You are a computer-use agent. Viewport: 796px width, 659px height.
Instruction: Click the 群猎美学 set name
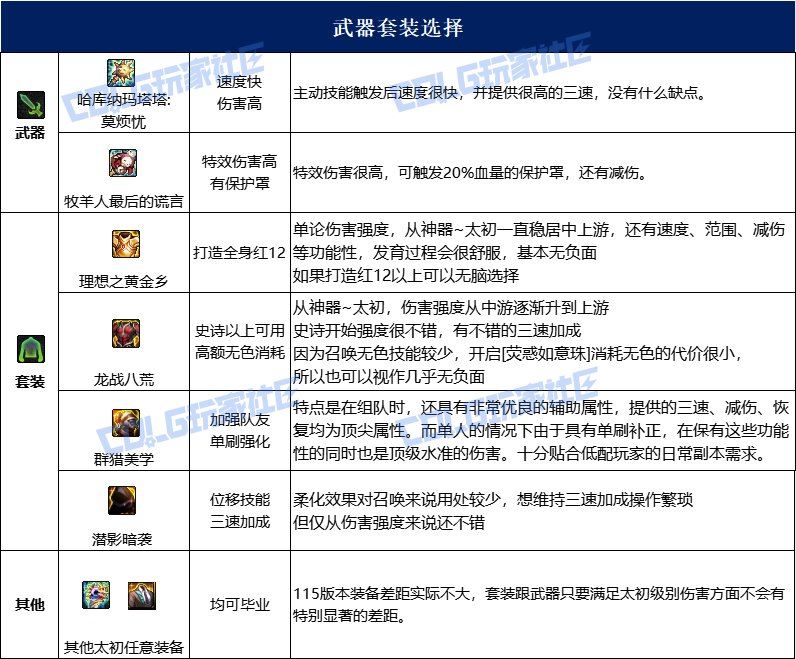point(123,459)
